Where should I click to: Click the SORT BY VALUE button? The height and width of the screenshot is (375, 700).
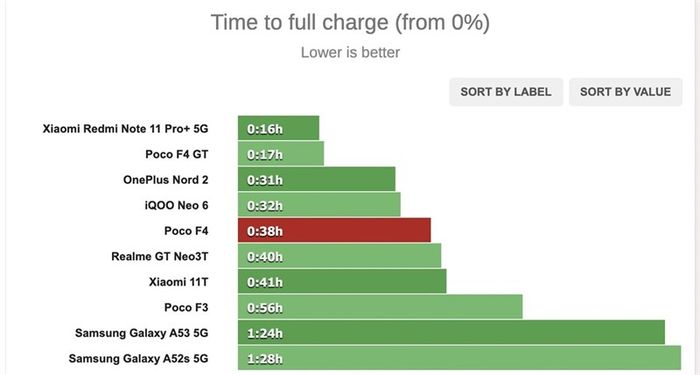click(x=625, y=92)
